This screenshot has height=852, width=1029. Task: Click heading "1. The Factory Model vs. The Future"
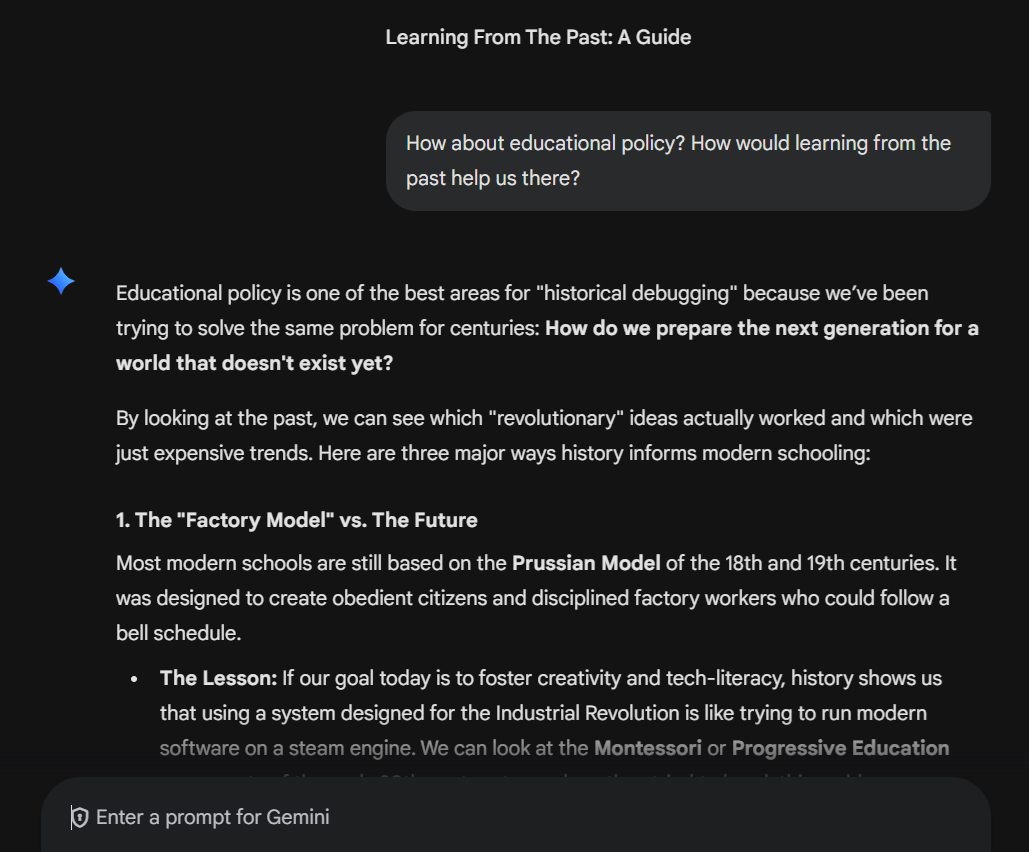click(297, 520)
